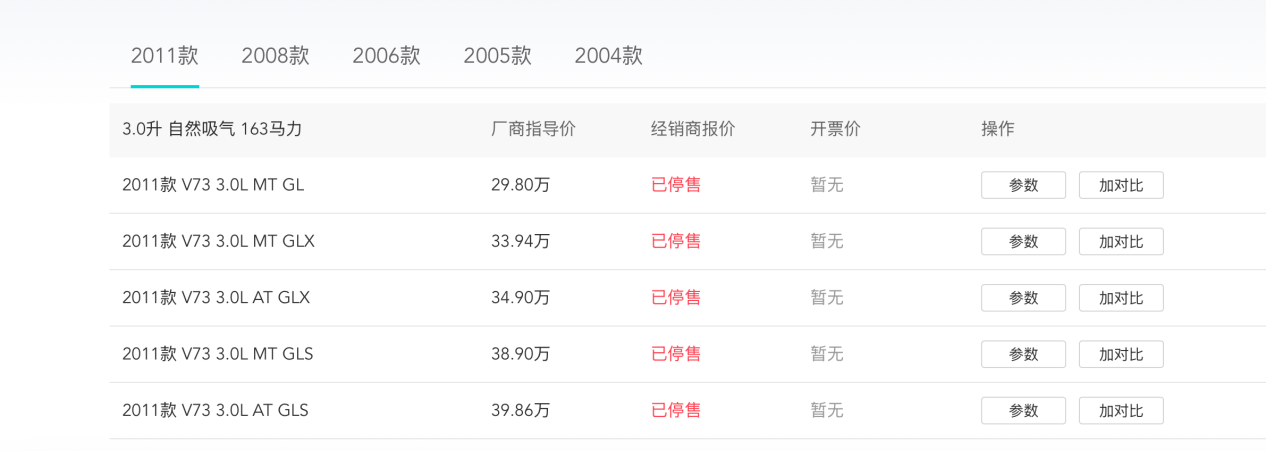Open the 2011款 V73 3.0L MT GLS model link
This screenshot has height=451, width=1266.
pos(217,353)
